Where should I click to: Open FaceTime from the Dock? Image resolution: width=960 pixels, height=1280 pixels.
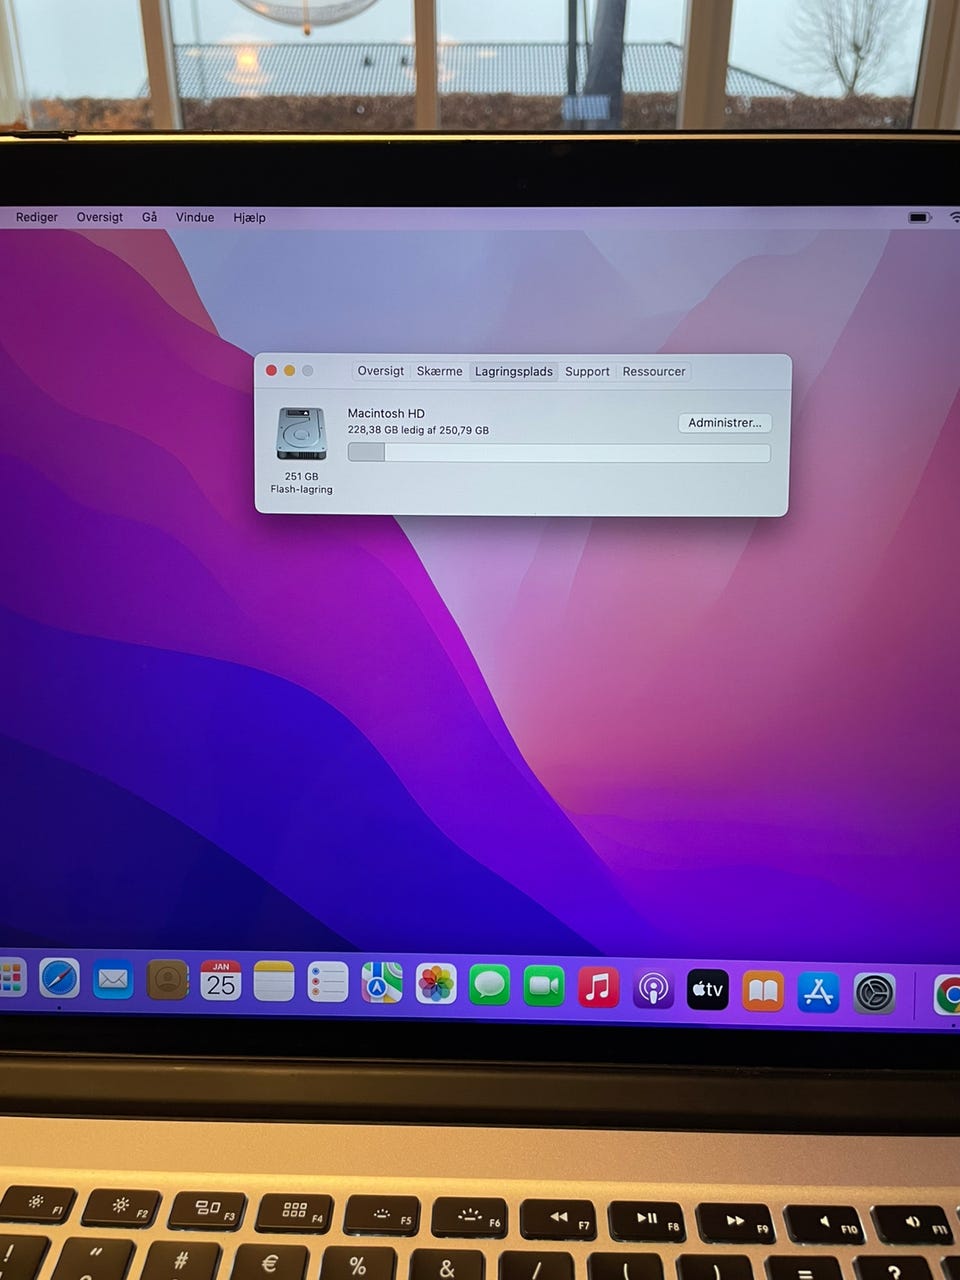(x=544, y=986)
